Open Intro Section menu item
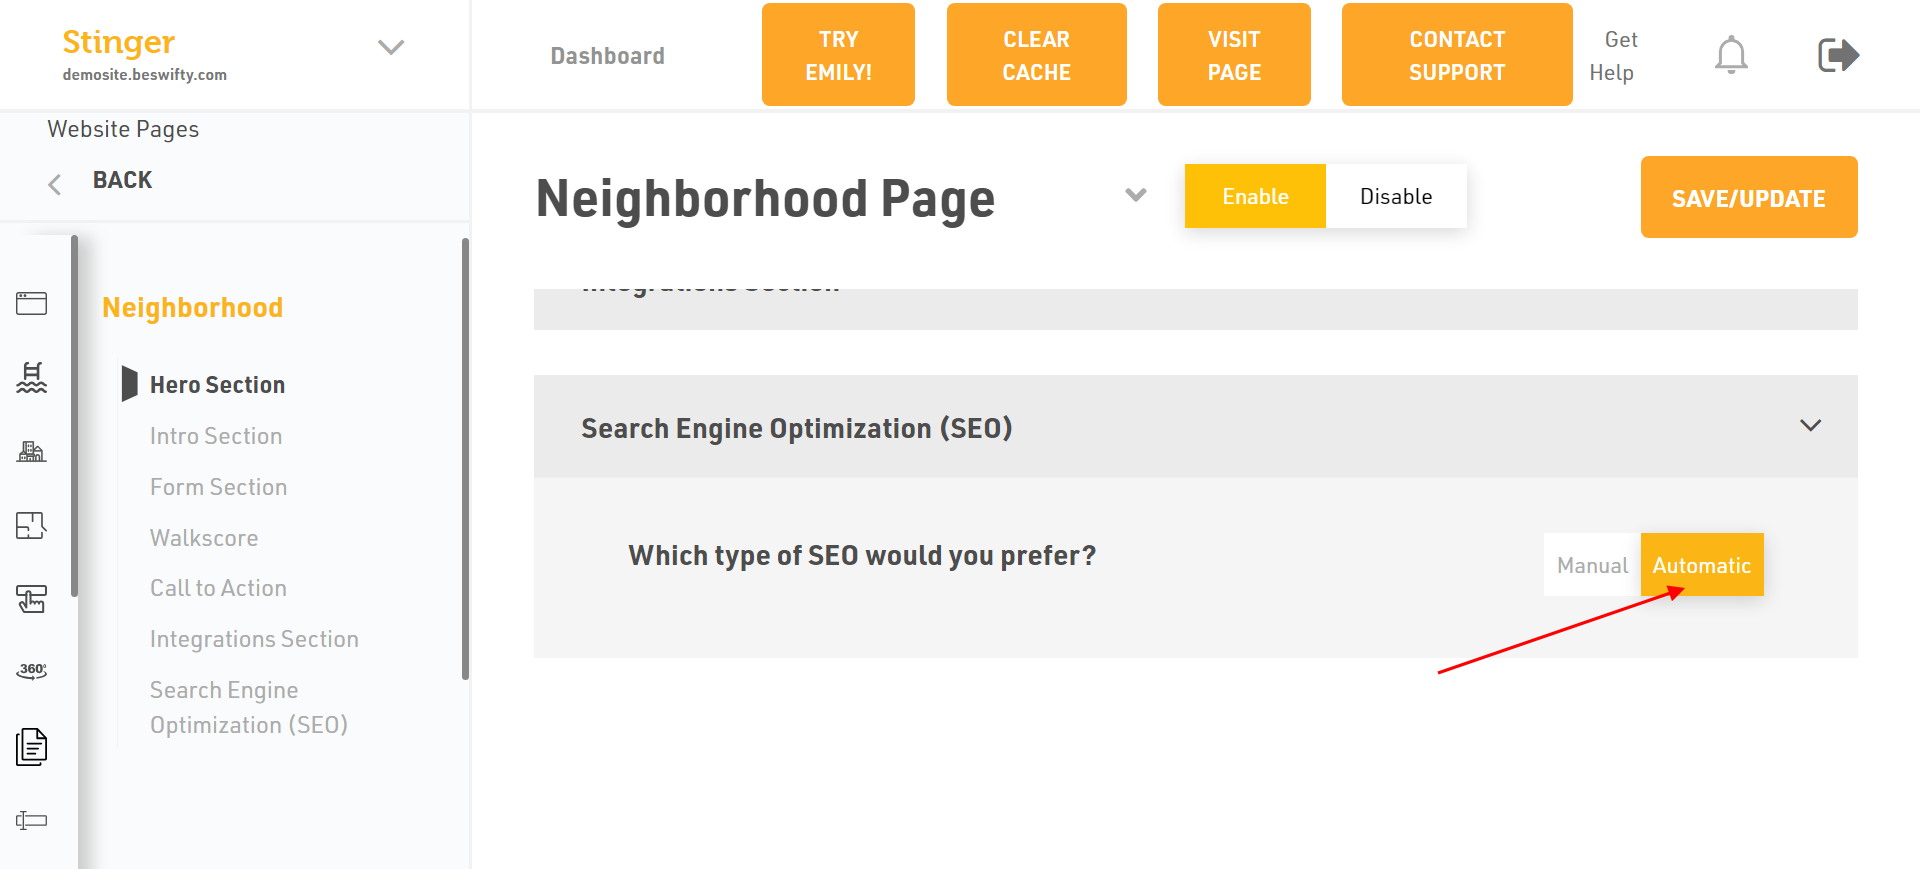The image size is (1920, 869). click(x=216, y=436)
